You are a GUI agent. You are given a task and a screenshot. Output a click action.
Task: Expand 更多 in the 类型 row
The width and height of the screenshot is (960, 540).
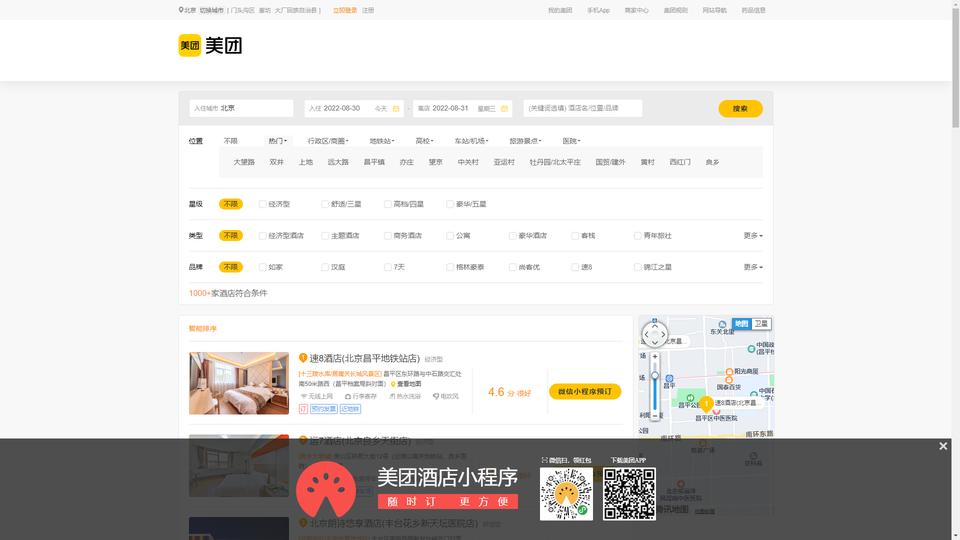pos(753,236)
